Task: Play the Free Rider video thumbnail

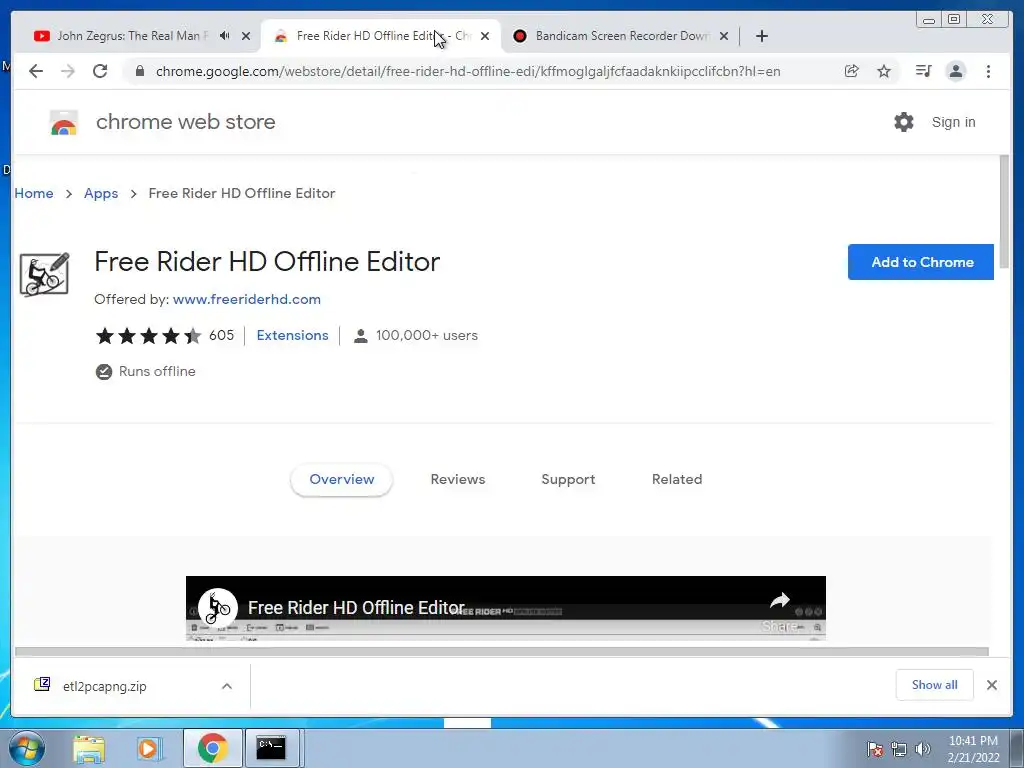Action: click(505, 608)
